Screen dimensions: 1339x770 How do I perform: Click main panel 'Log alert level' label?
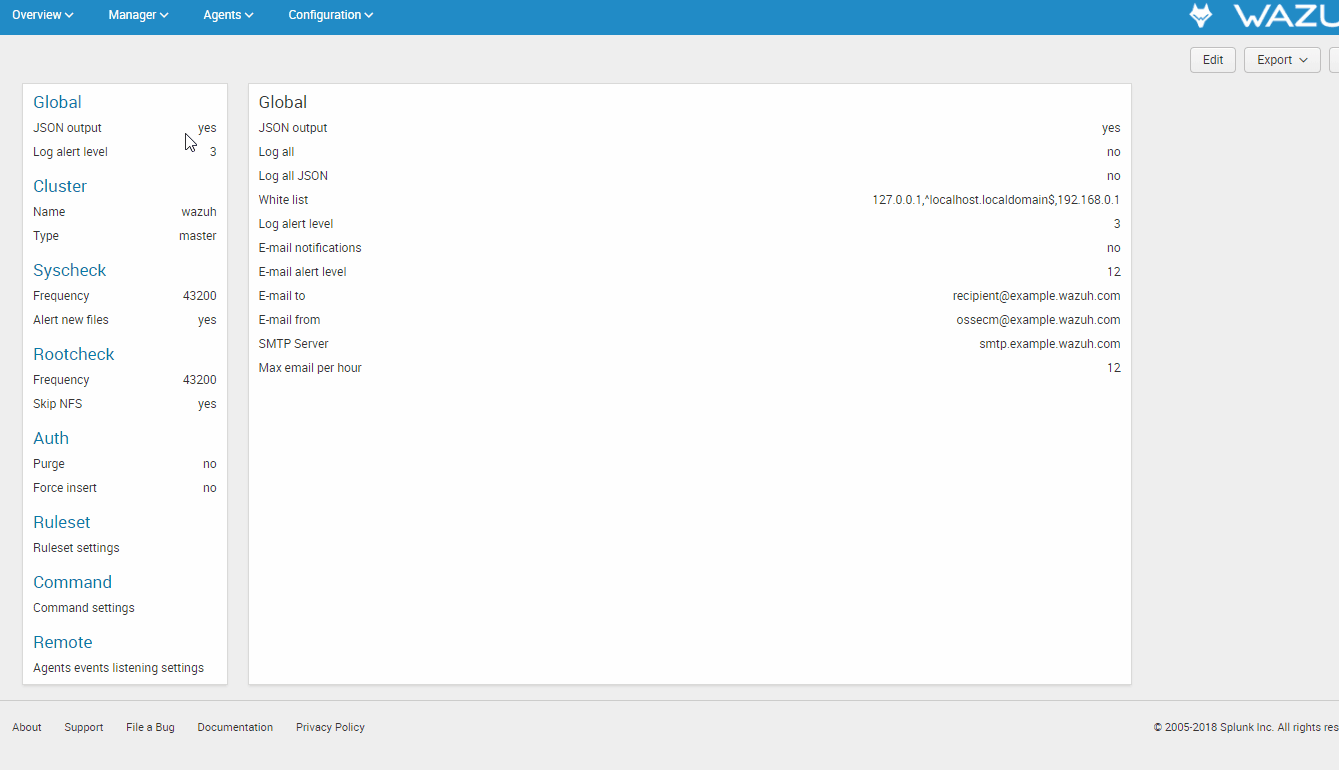[x=296, y=224]
